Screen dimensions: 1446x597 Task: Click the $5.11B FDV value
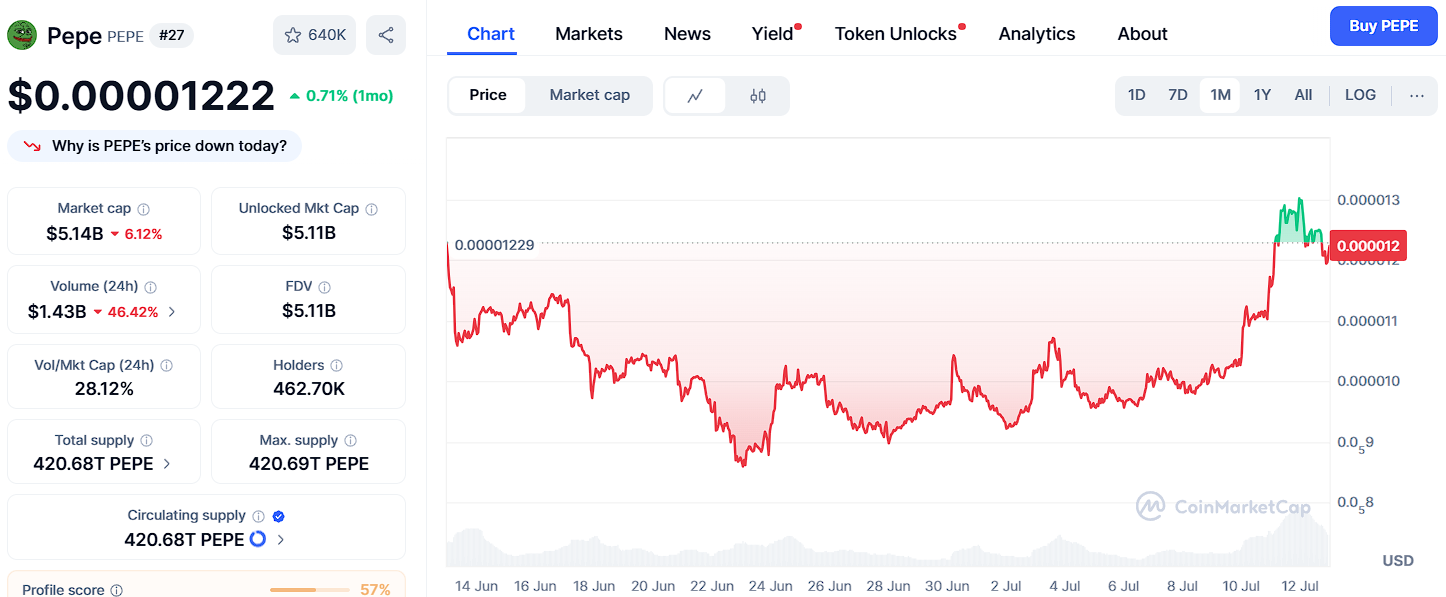pyautogui.click(x=309, y=311)
